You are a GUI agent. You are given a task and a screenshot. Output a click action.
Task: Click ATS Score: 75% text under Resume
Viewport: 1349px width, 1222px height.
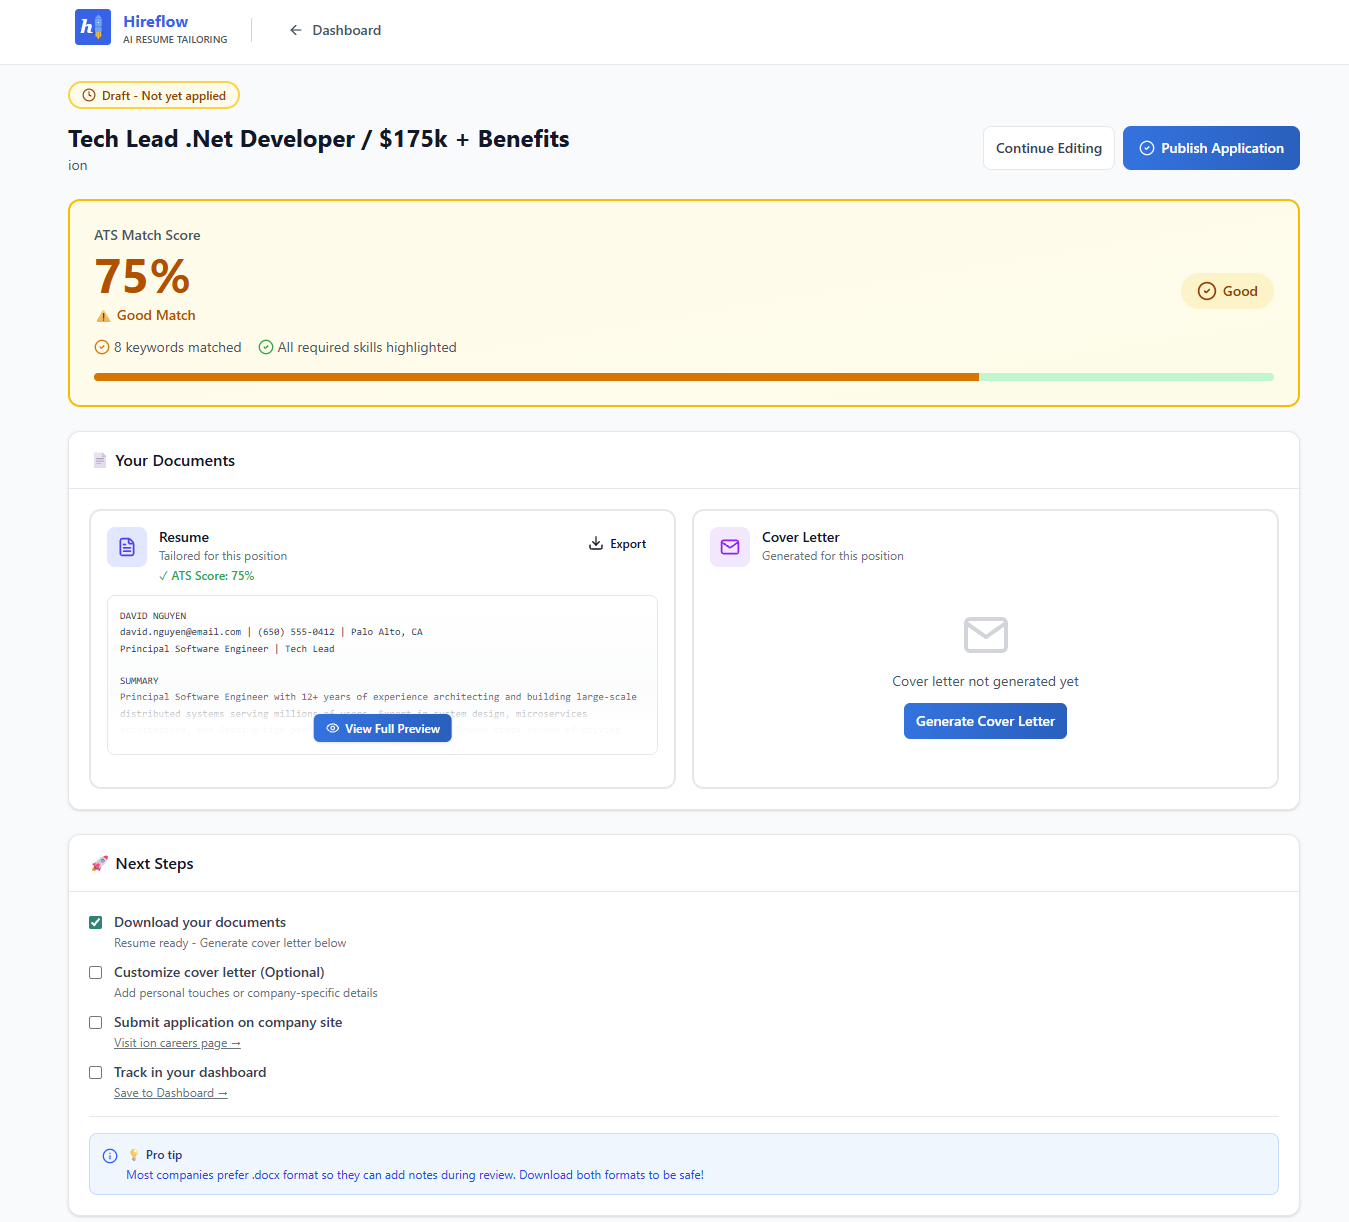point(207,576)
